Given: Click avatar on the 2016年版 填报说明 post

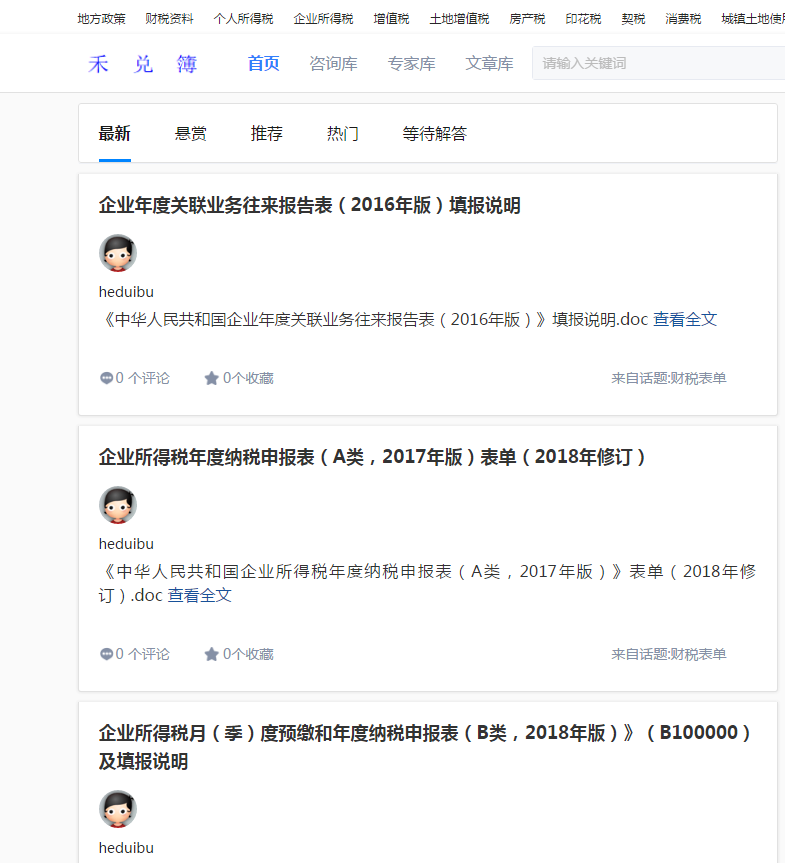Looking at the screenshot, I should point(118,253).
